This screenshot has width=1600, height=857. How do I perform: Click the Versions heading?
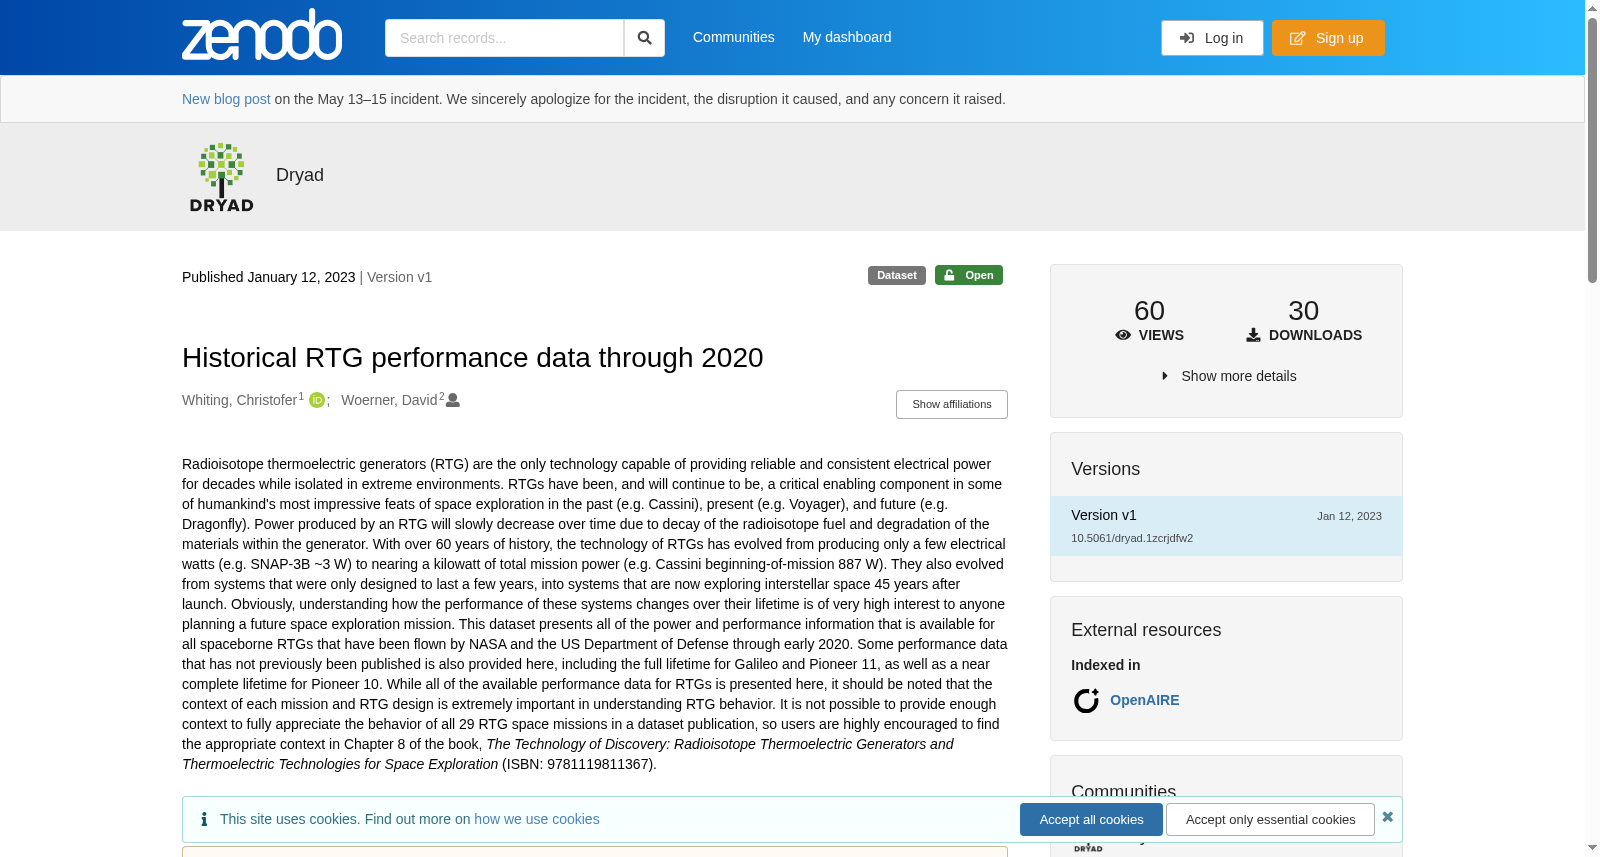point(1105,469)
